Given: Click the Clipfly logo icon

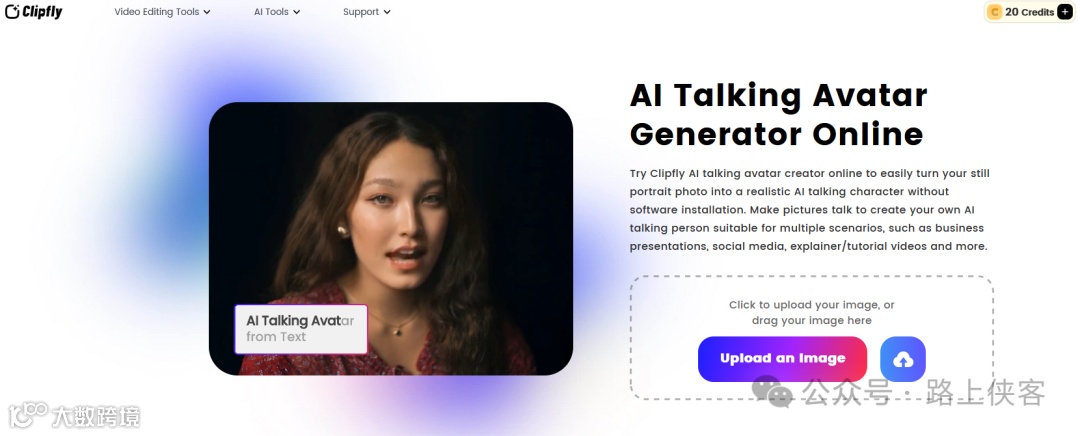Looking at the screenshot, I should tap(12, 12).
